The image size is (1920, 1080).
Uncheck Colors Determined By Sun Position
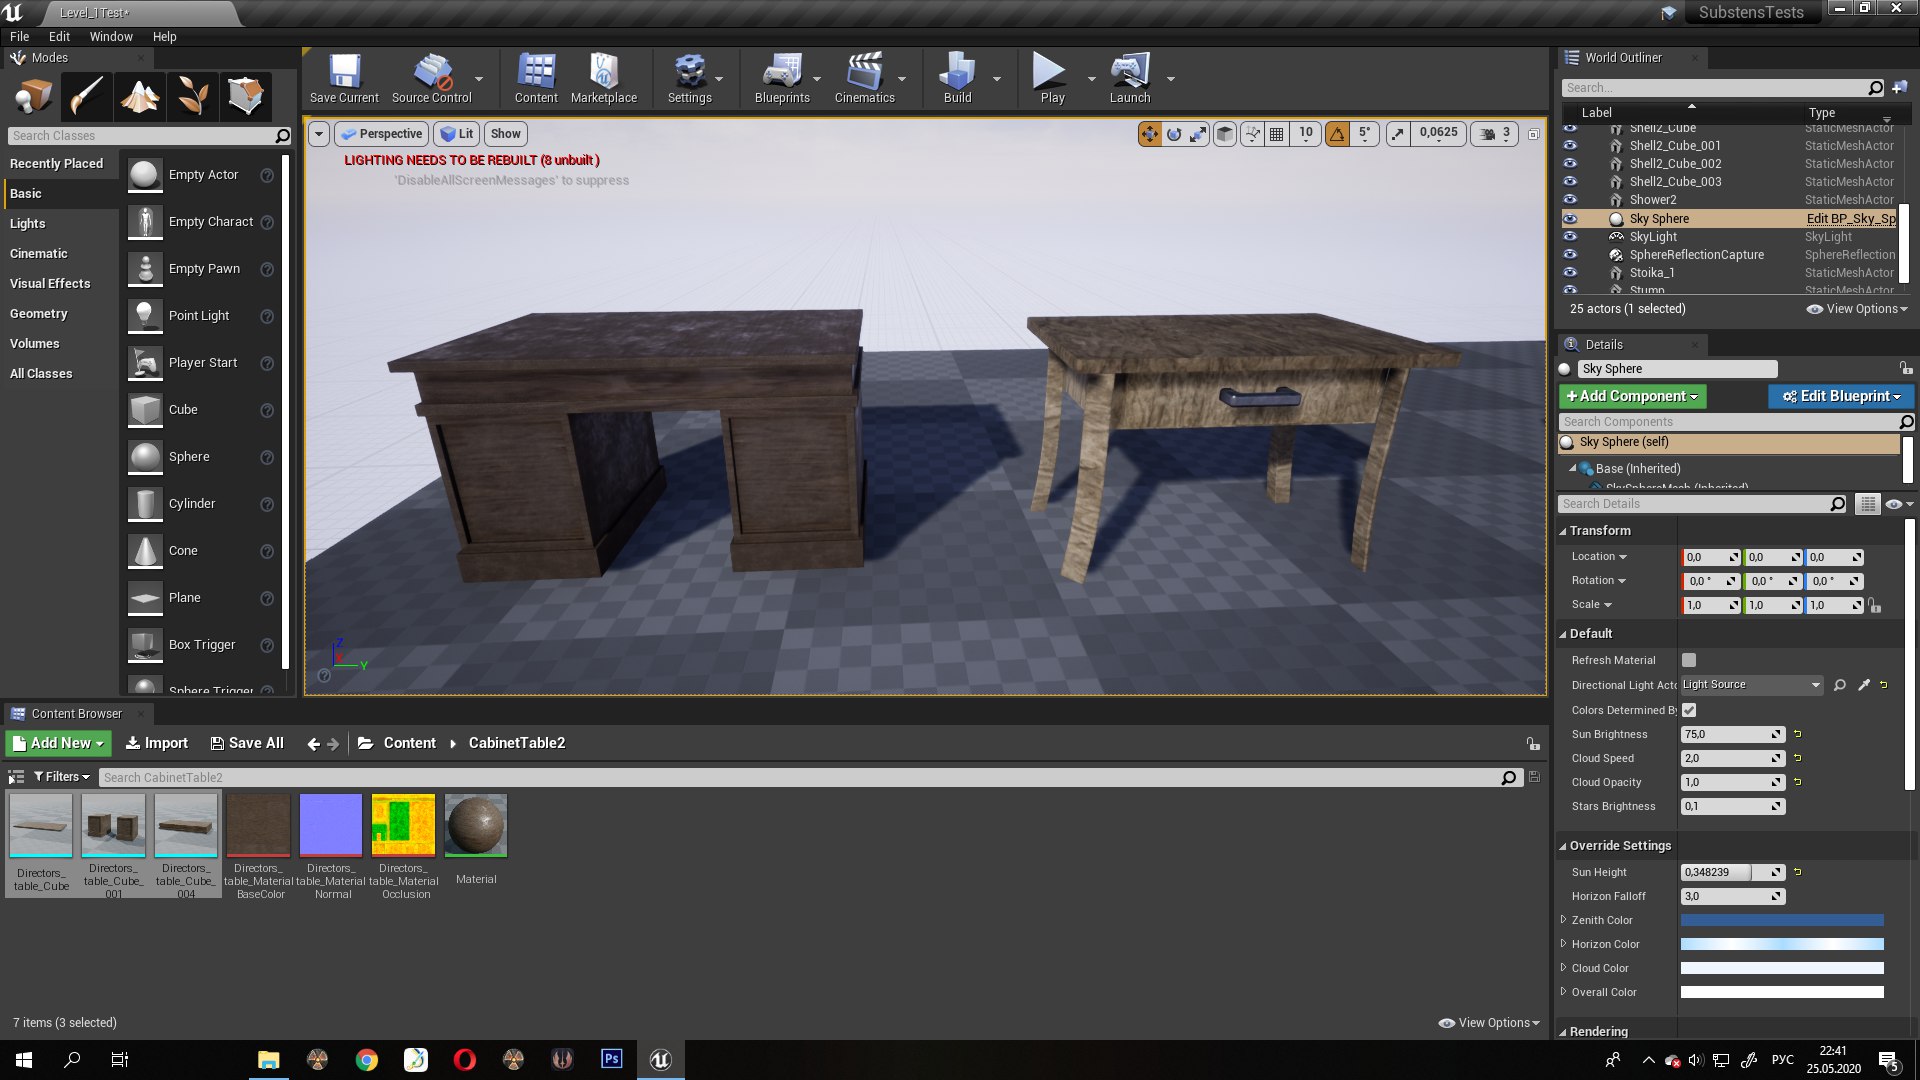pos(1689,710)
